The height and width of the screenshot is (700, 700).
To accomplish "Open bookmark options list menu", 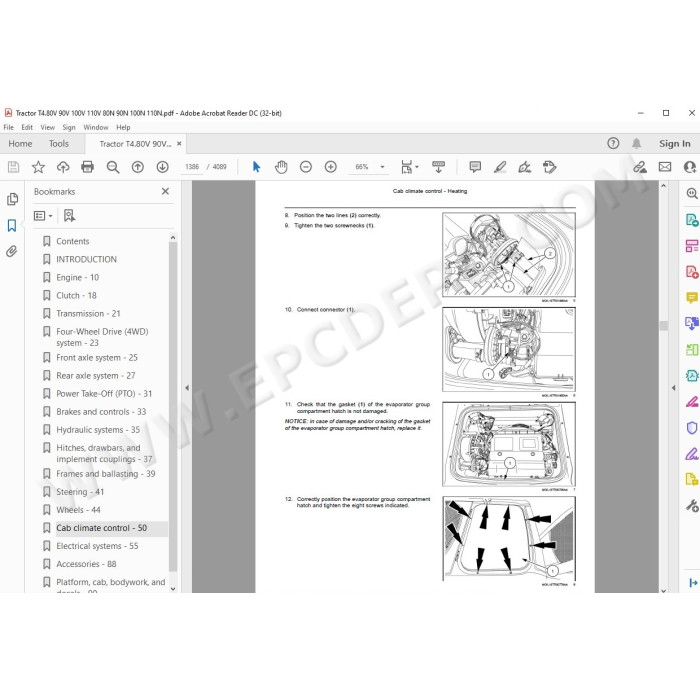I will pos(43,216).
